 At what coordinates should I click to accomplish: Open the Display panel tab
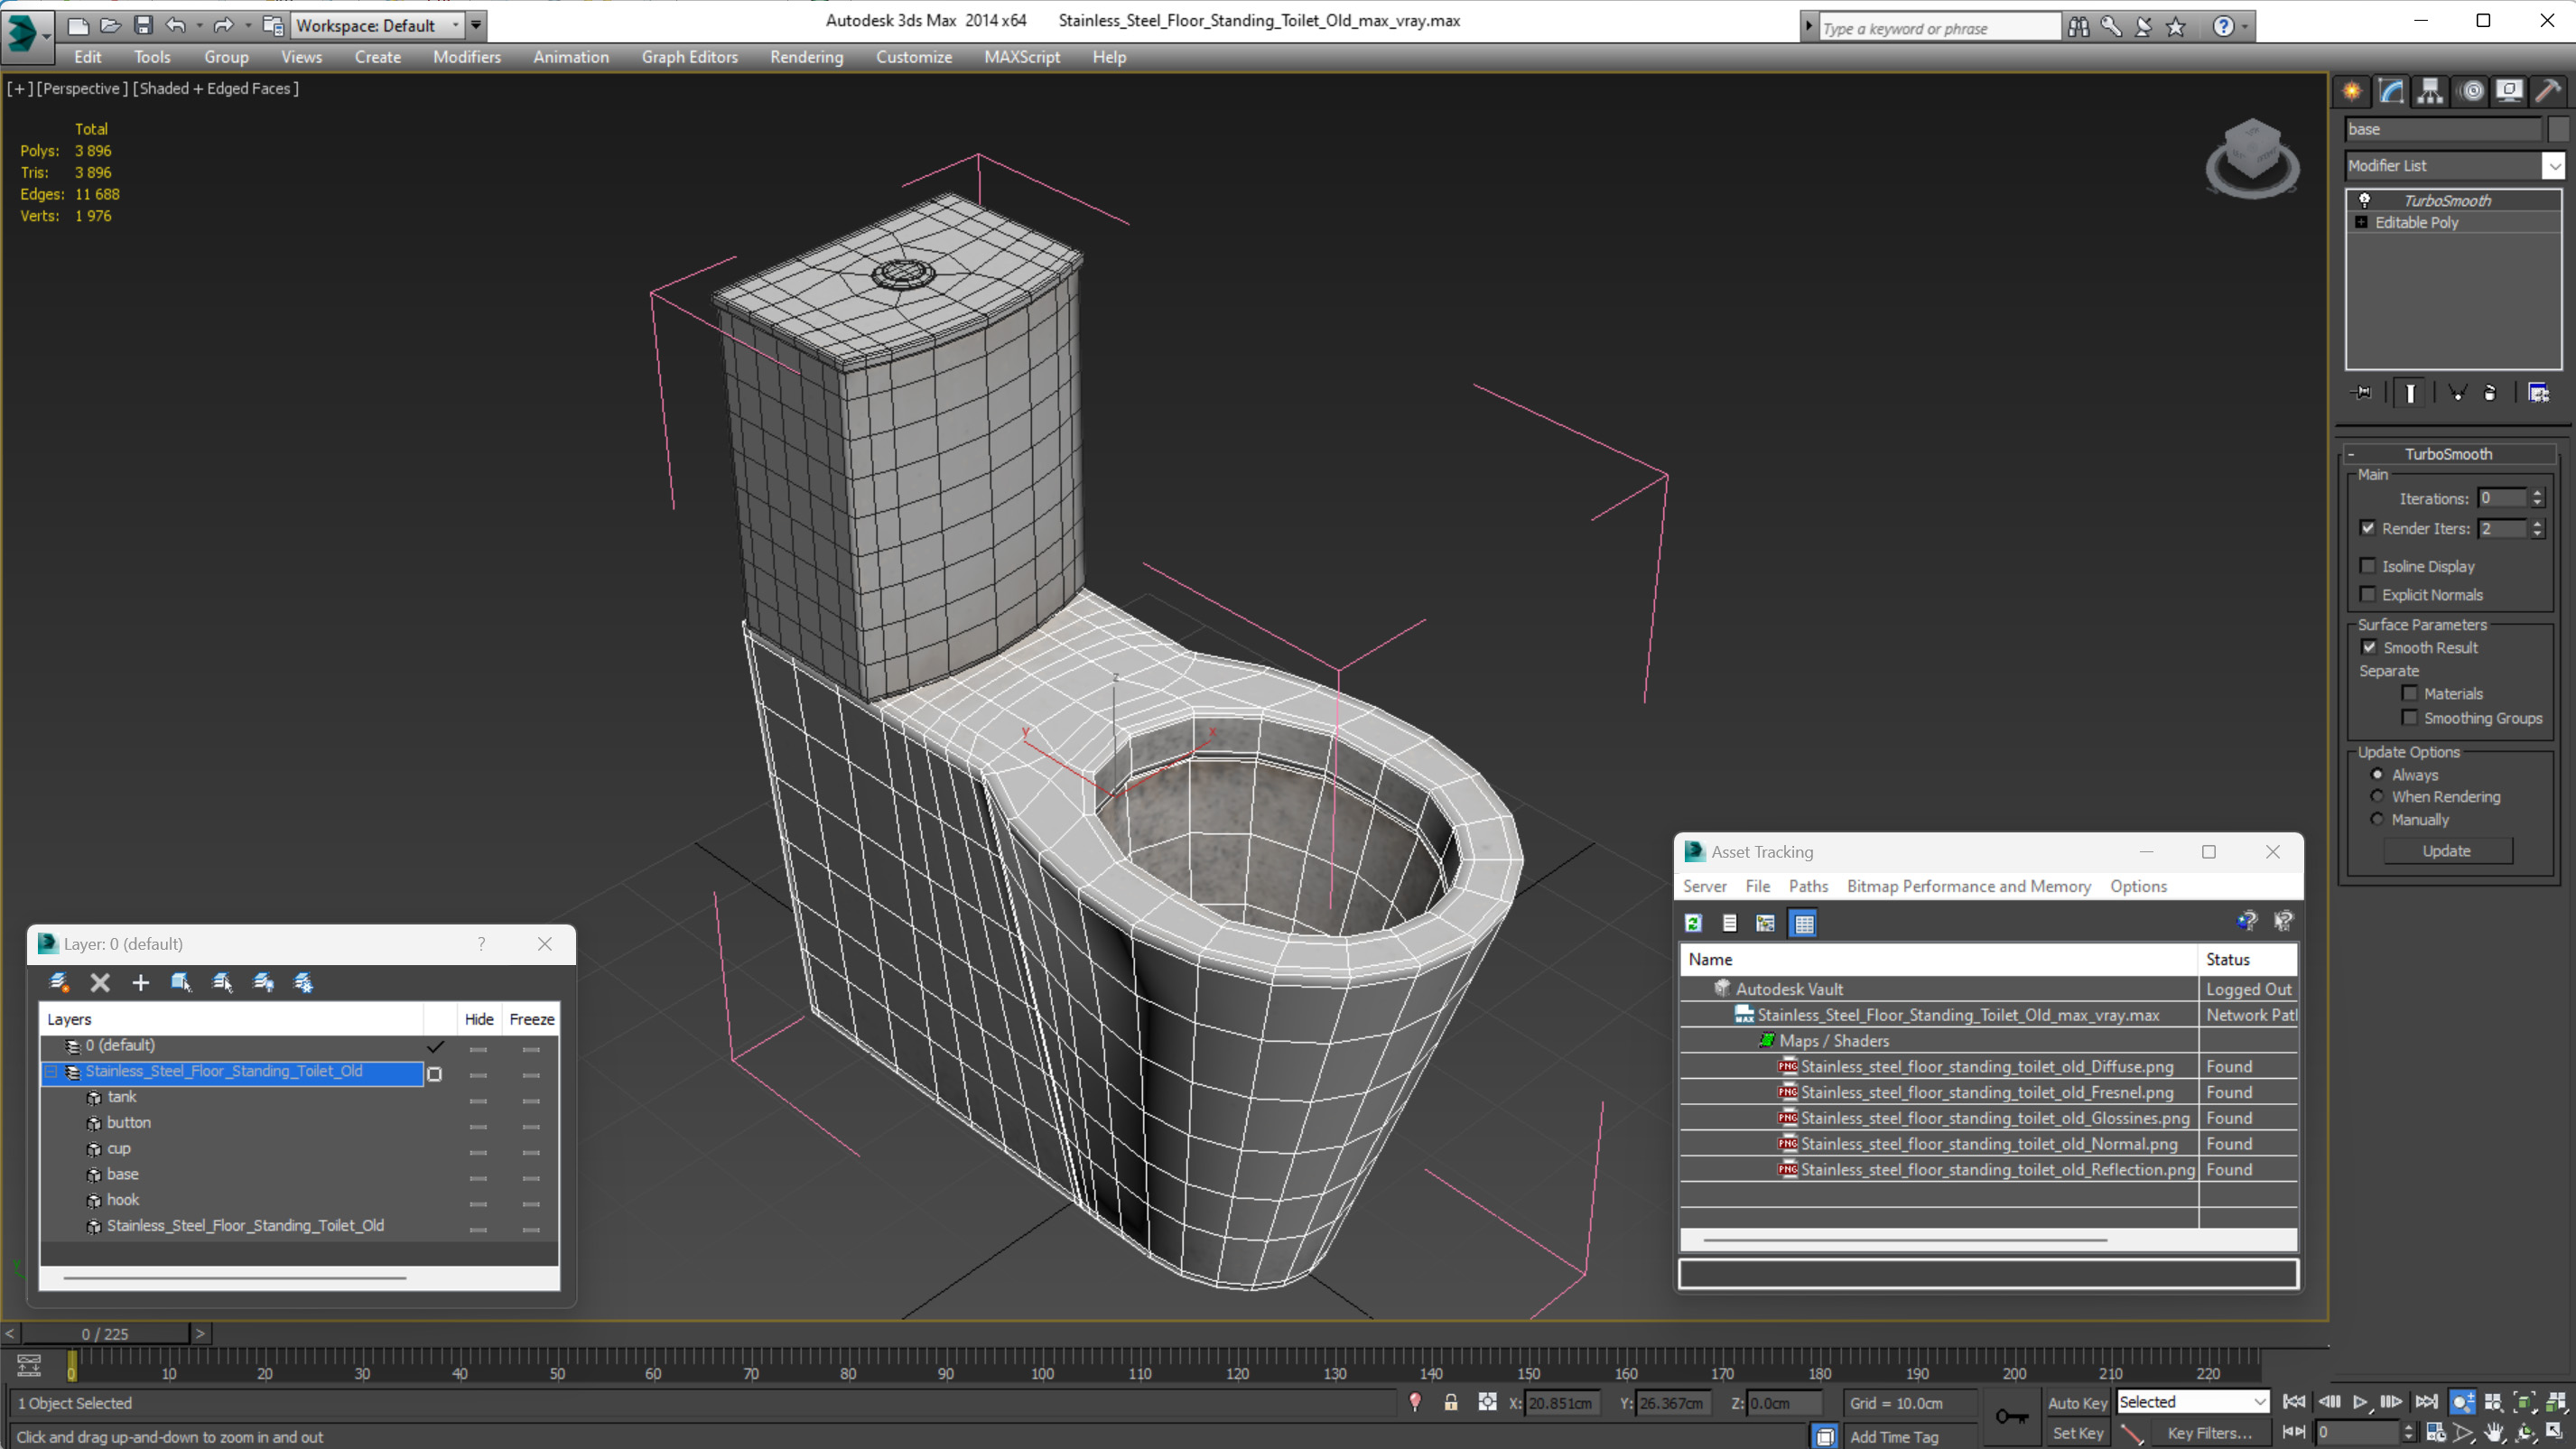pyautogui.click(x=2509, y=91)
